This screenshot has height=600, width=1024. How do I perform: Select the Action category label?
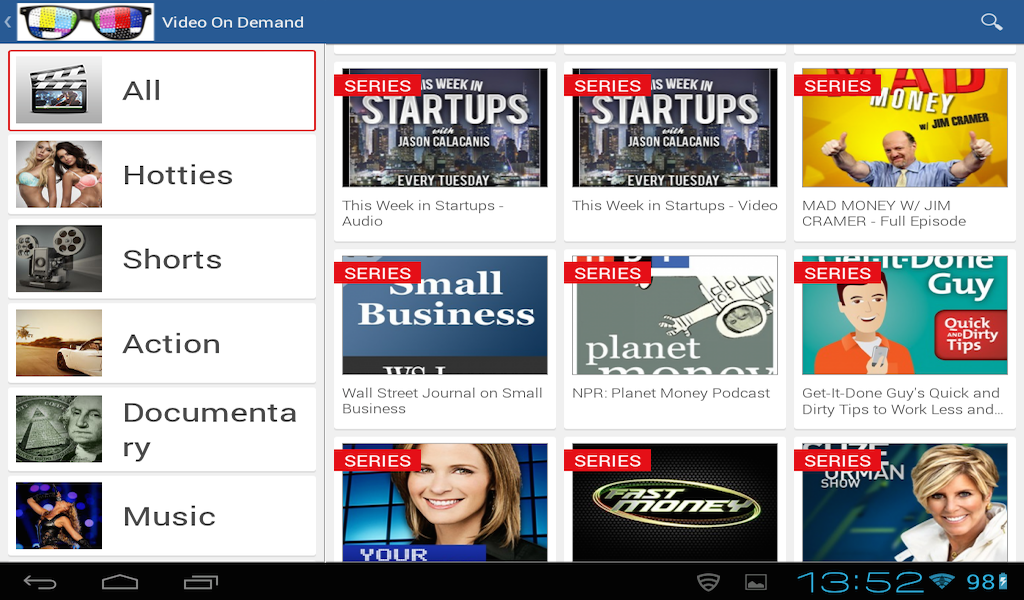tap(172, 343)
